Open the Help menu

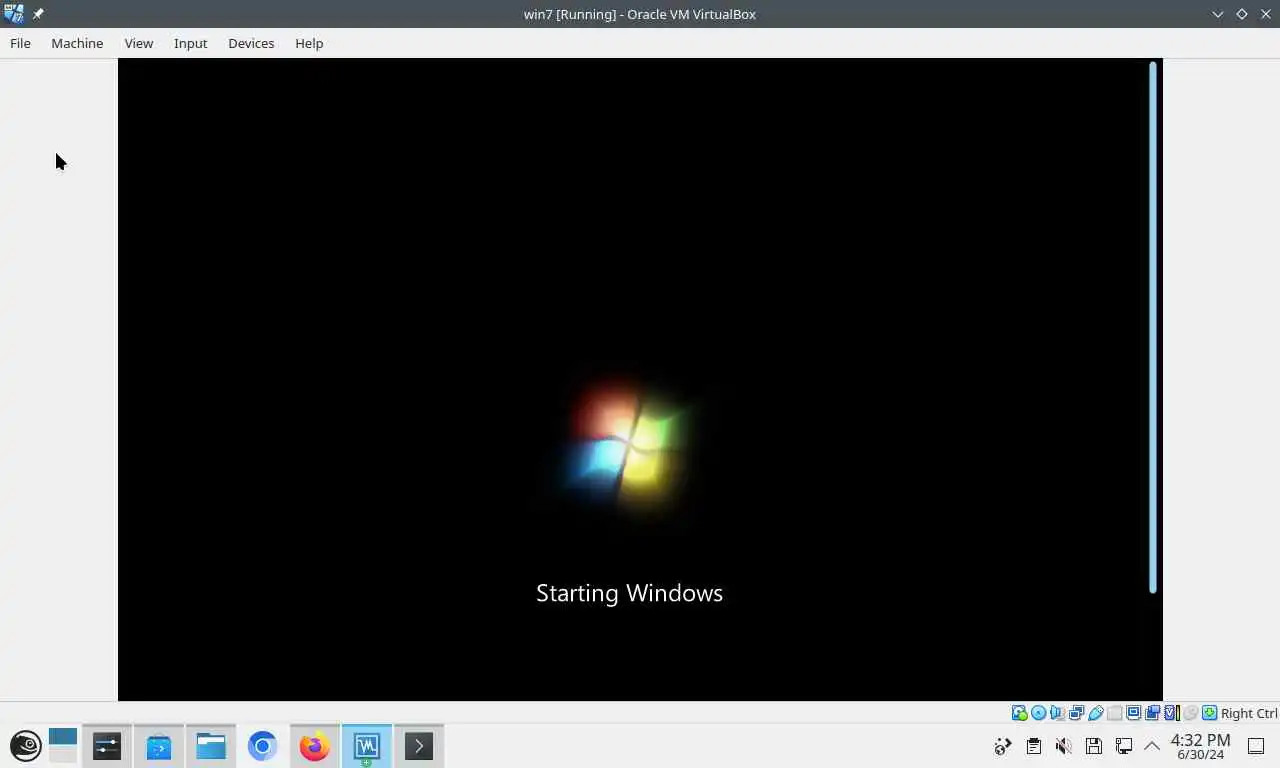point(309,43)
